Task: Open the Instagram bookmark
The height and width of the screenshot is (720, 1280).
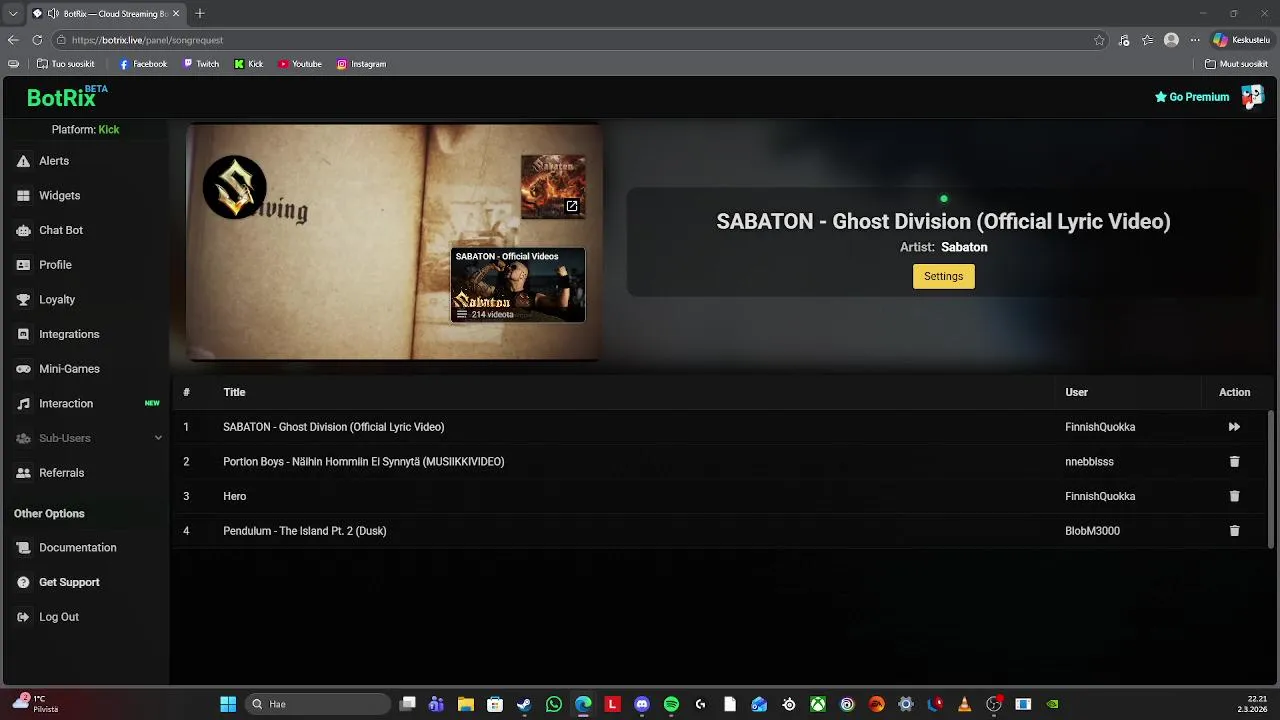Action: 361,64
